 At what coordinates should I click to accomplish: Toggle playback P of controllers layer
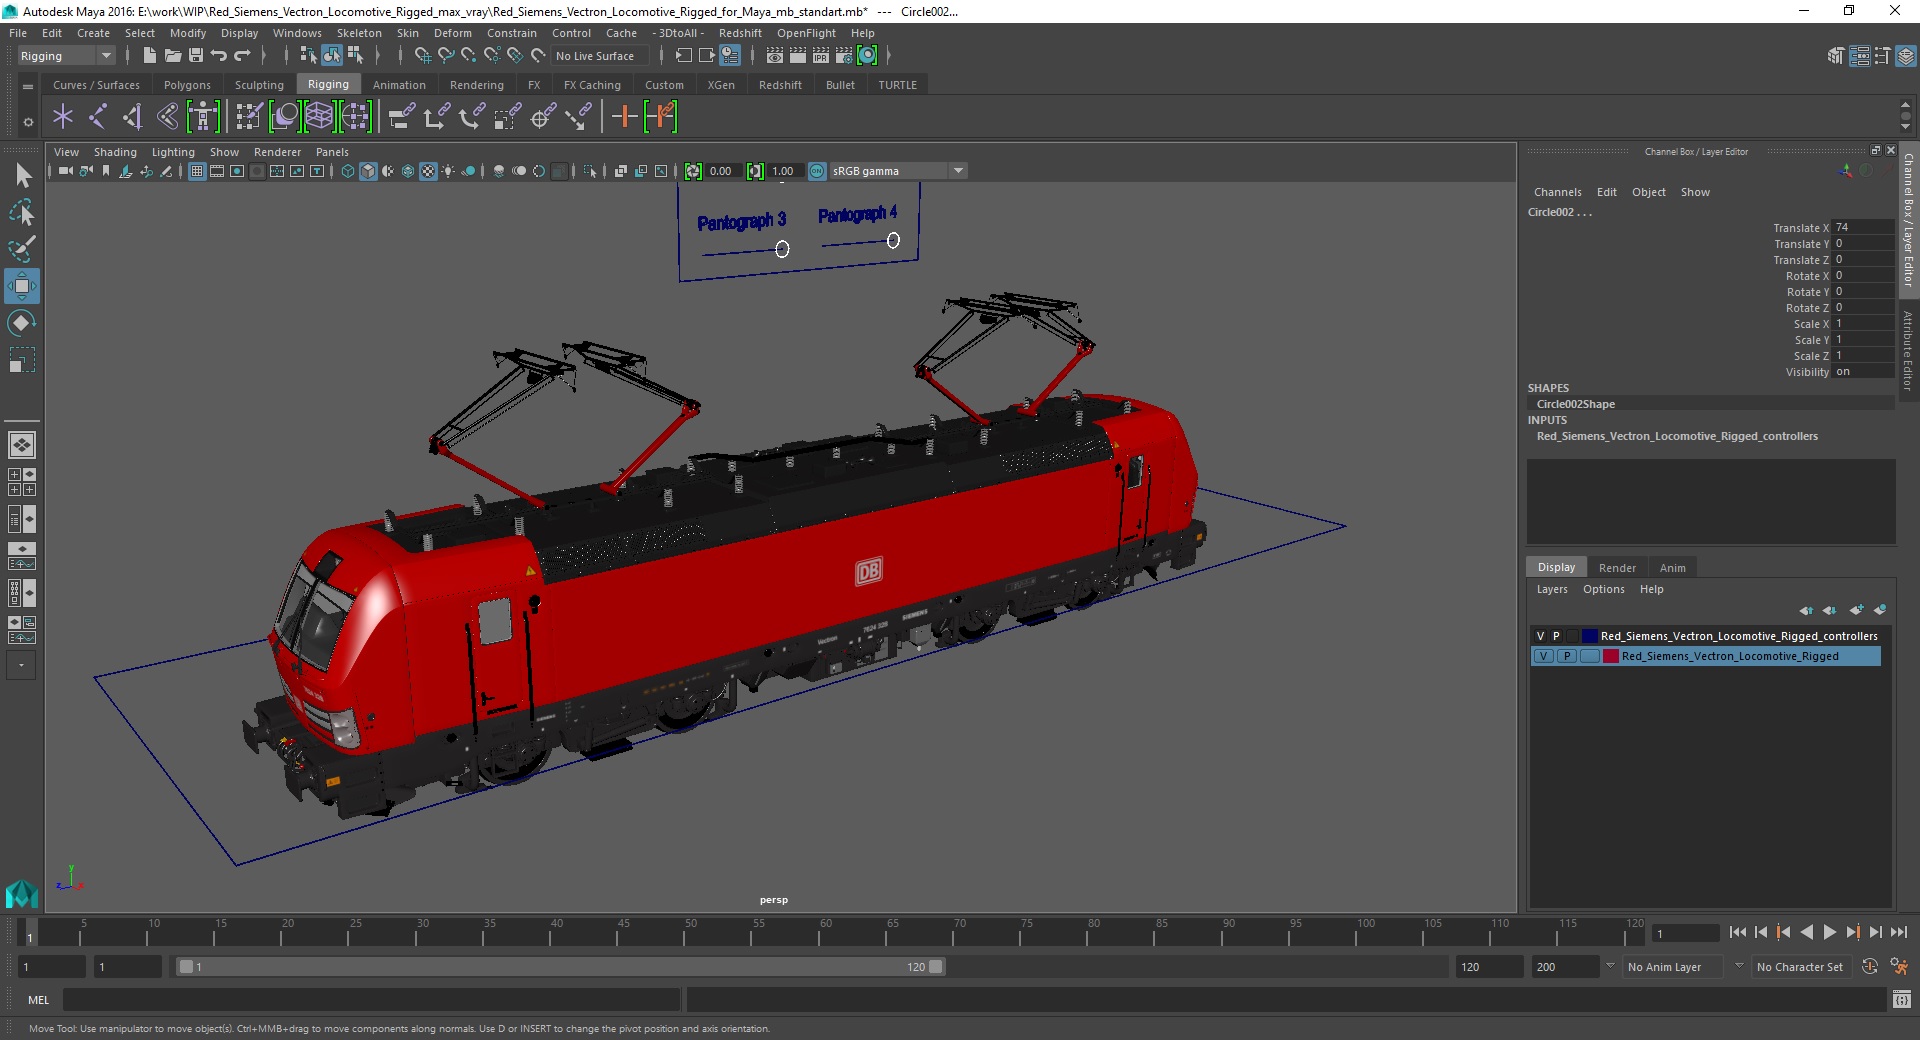click(x=1556, y=636)
